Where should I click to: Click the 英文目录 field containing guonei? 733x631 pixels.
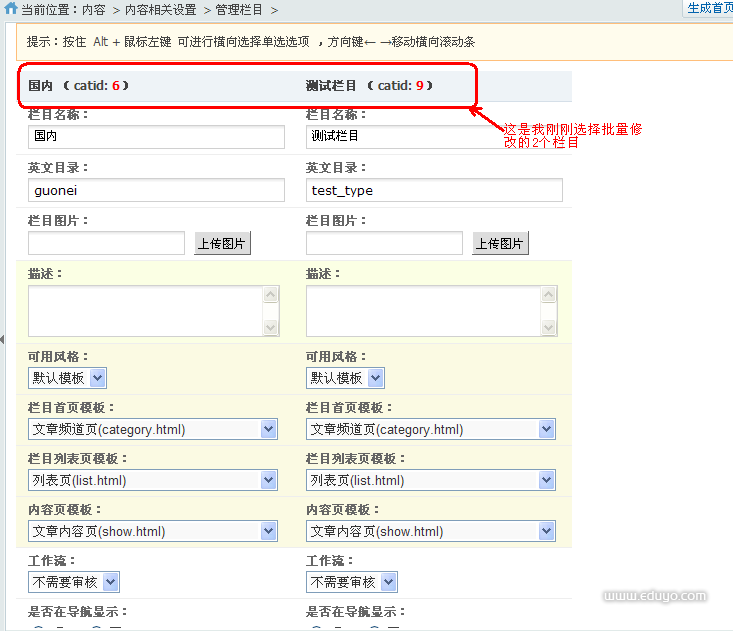[x=156, y=190]
